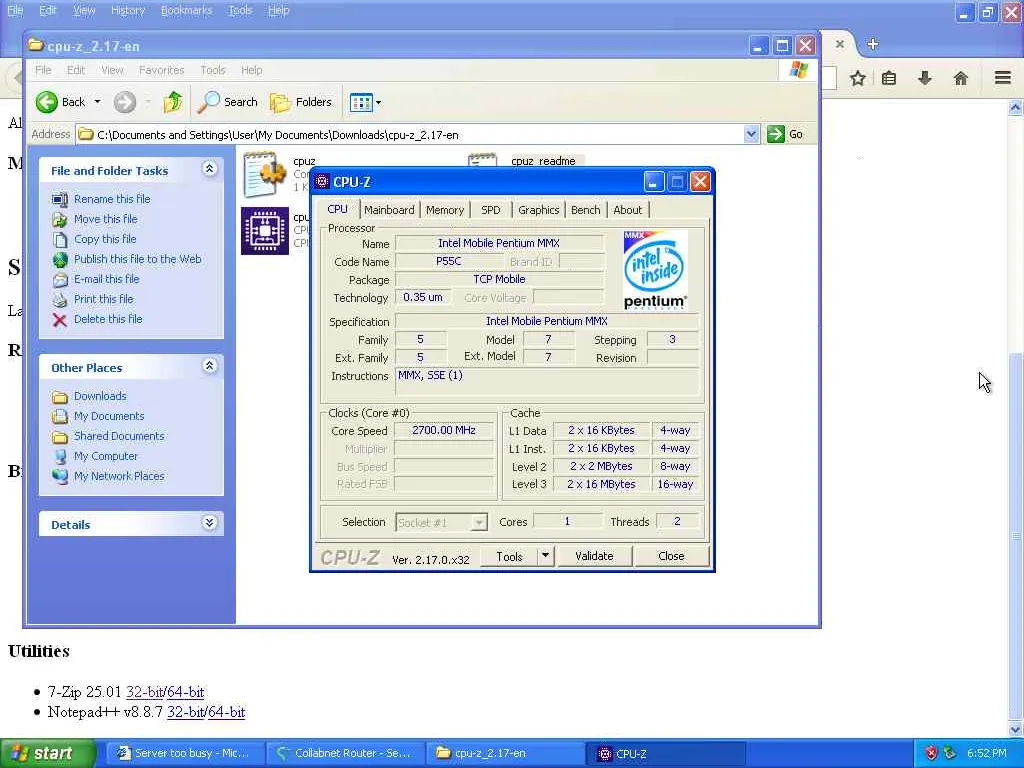Click the browser bookmarks list icon
The height and width of the screenshot is (768, 1024).
[889, 79]
